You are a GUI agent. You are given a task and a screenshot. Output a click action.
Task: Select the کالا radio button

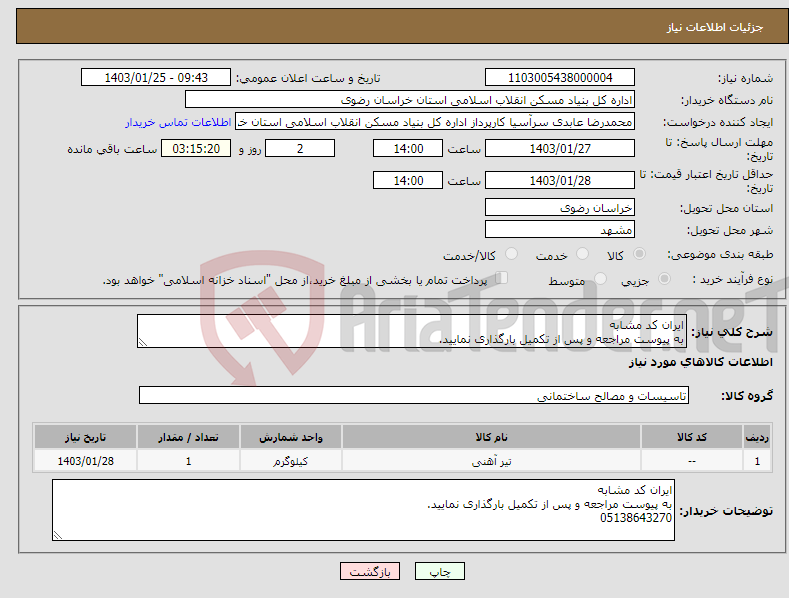coord(639,254)
